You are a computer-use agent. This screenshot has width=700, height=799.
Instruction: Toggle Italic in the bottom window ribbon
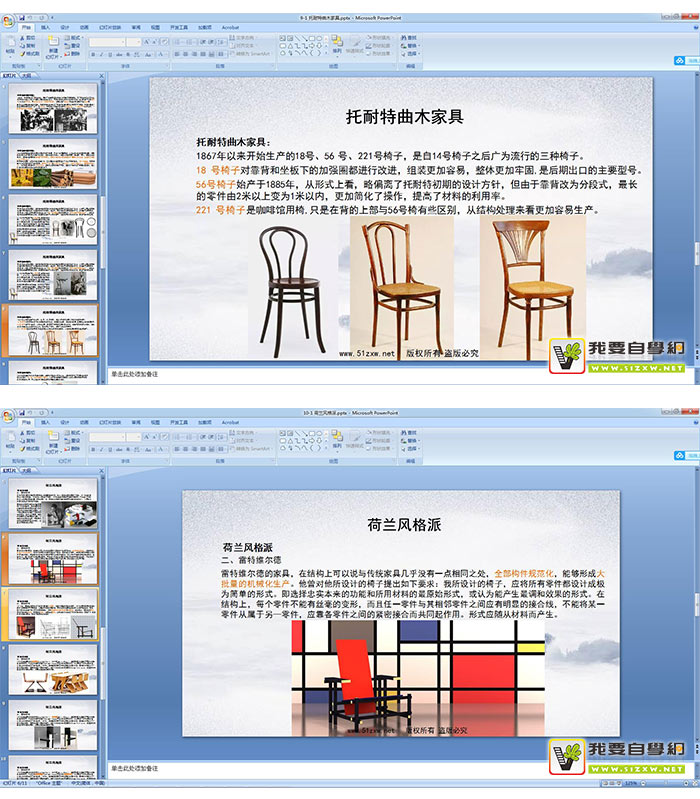(102, 449)
